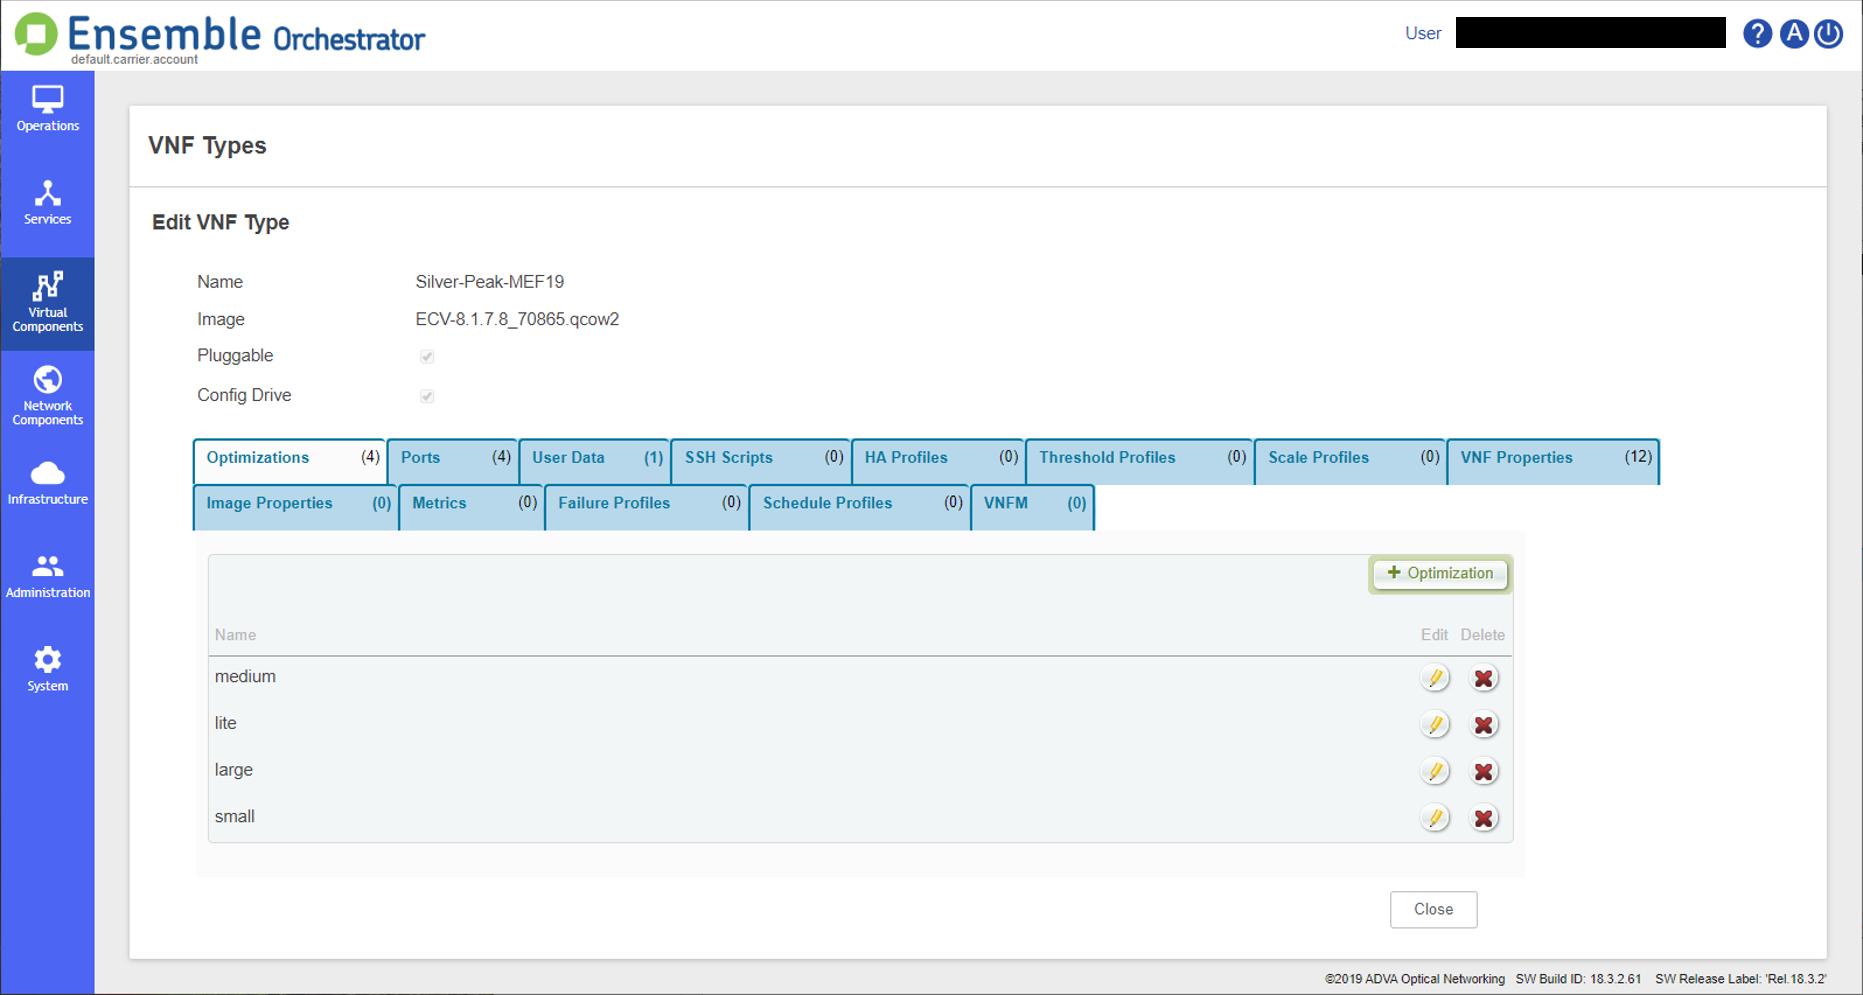This screenshot has width=1863, height=995.
Task: Toggle the Config Drive checkbox
Action: click(427, 396)
